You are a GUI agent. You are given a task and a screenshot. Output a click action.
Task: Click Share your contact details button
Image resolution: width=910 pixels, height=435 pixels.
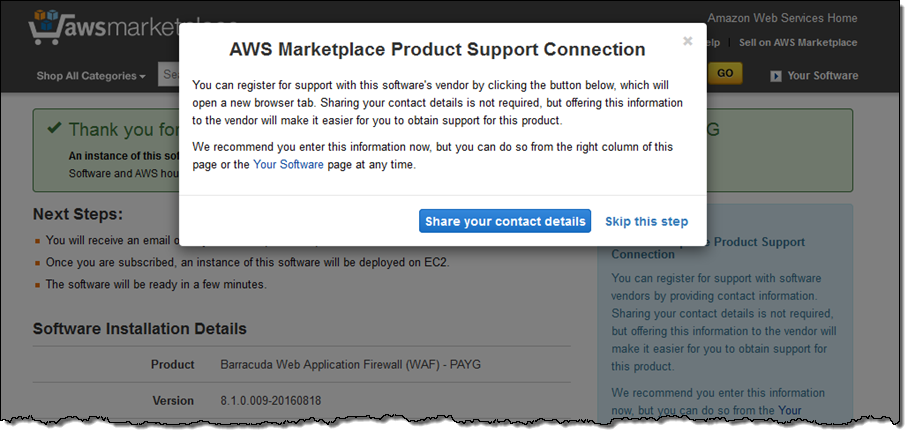505,221
